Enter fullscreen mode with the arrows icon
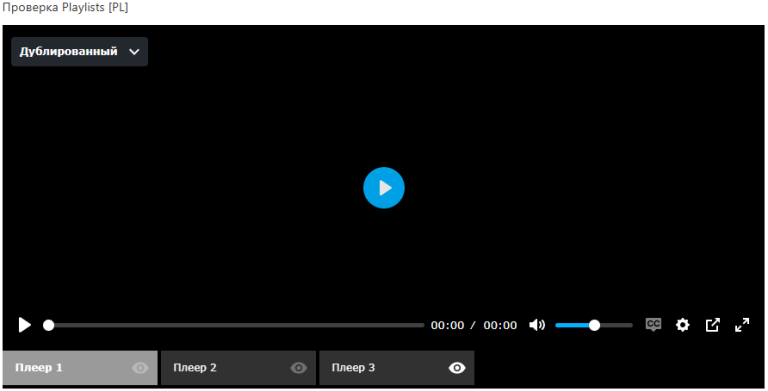Viewport: 768px width, 391px height. coord(742,325)
